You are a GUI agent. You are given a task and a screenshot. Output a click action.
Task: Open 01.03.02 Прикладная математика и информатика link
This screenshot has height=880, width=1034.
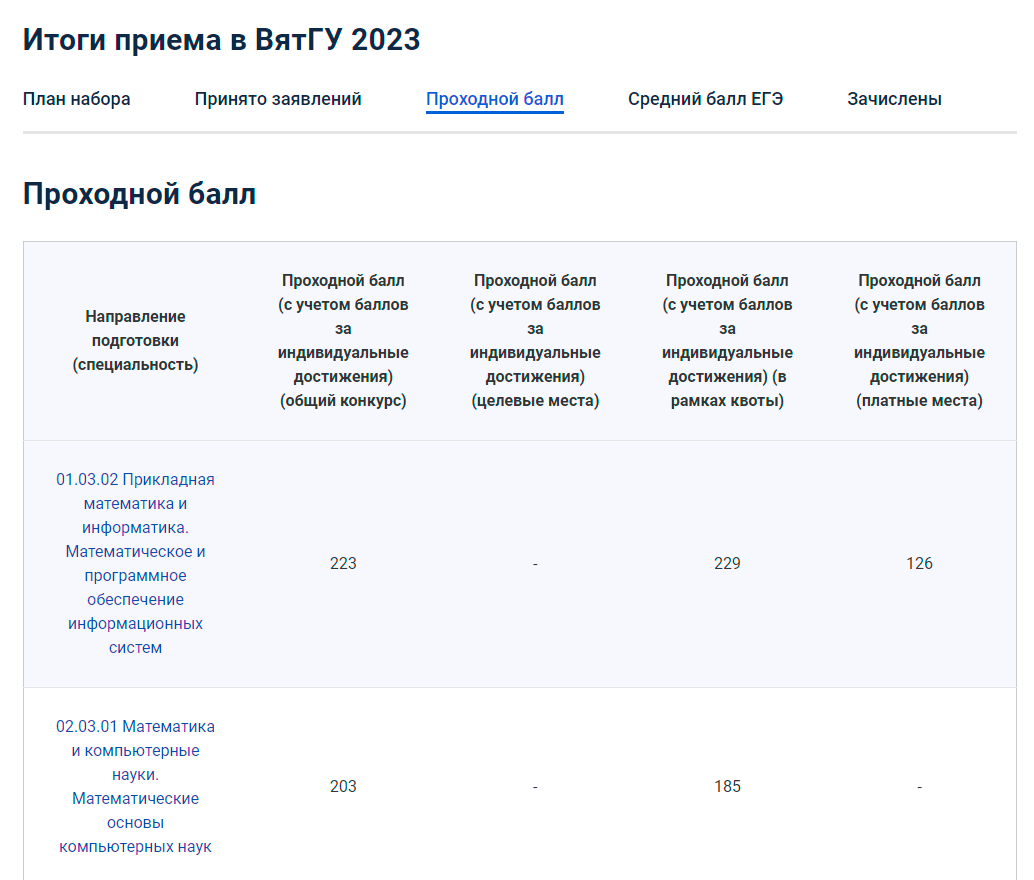(135, 563)
